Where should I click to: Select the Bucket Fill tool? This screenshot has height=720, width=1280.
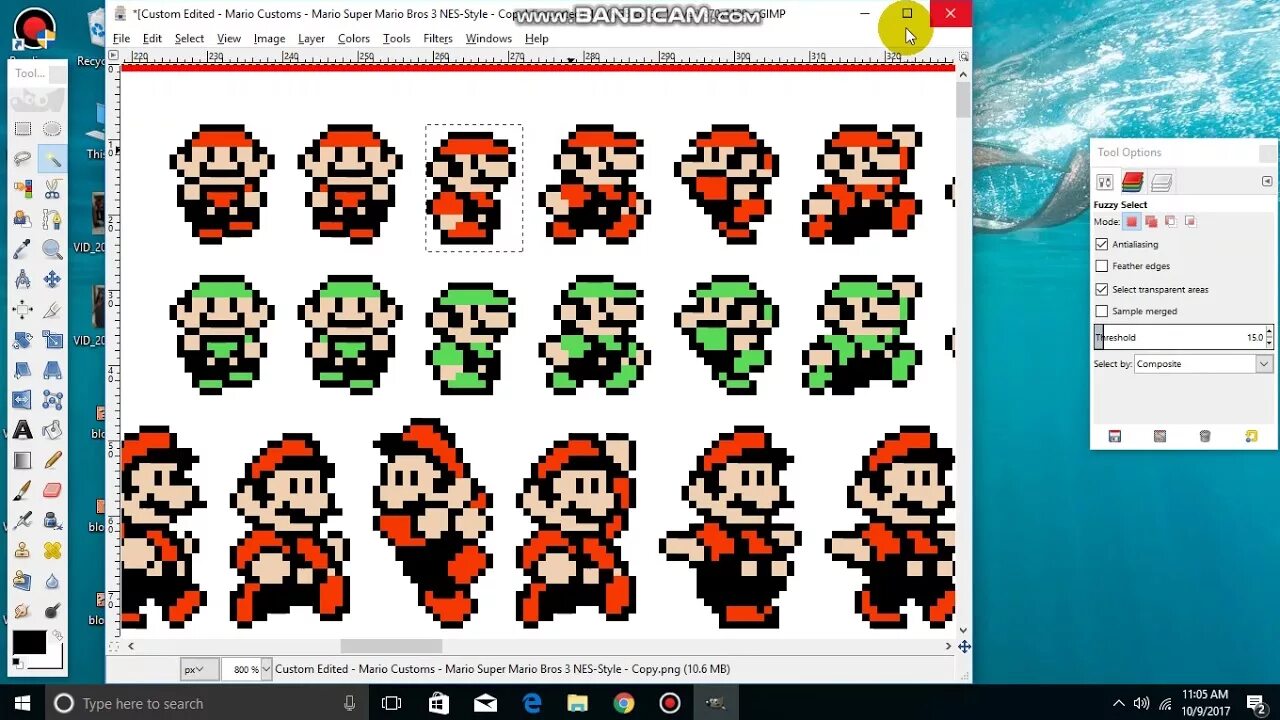[x=52, y=430]
